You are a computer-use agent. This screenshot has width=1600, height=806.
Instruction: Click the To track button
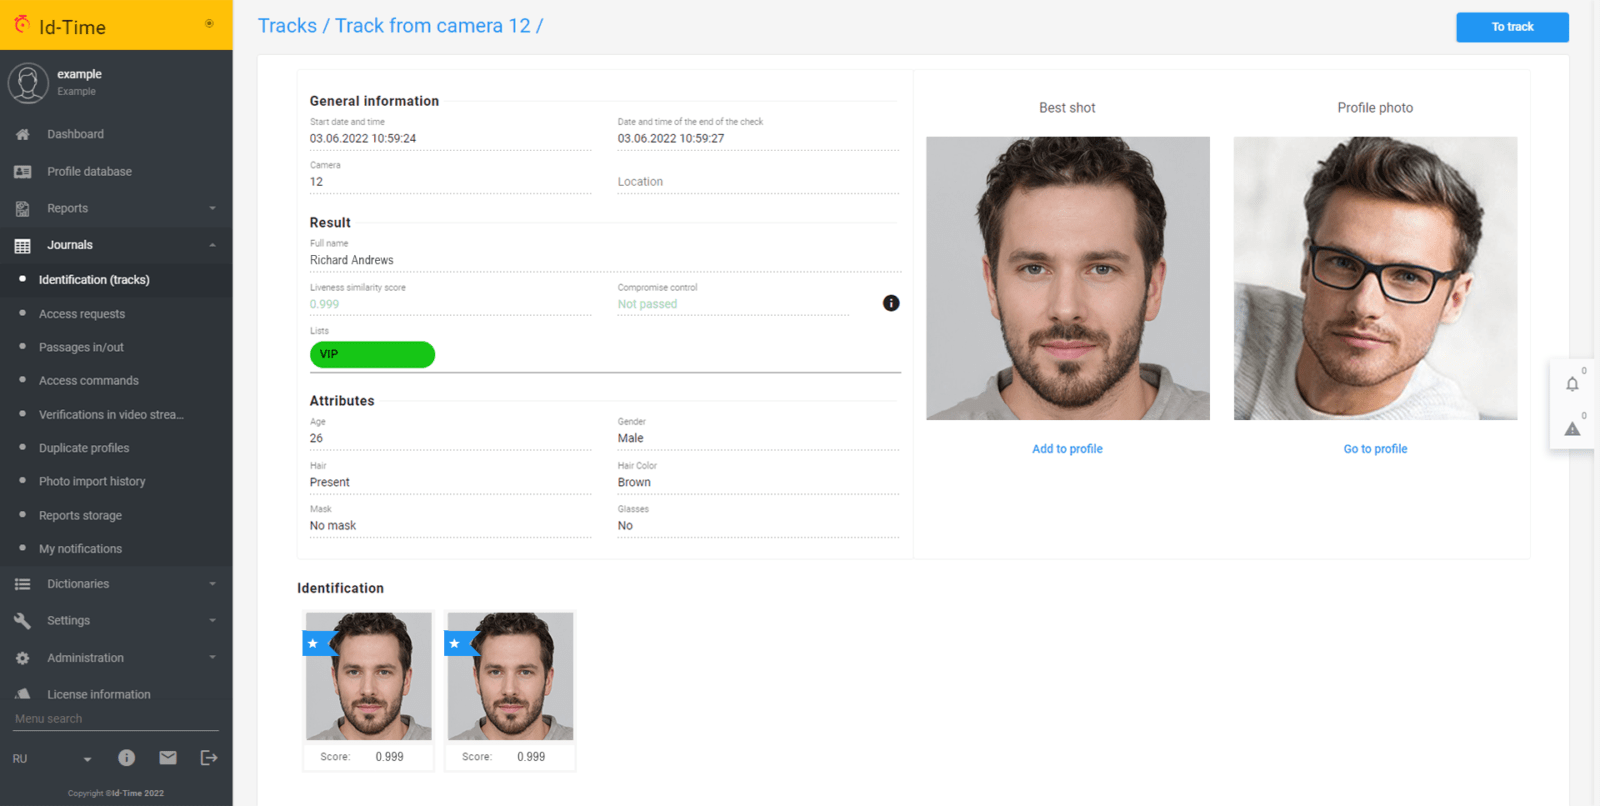pyautogui.click(x=1511, y=27)
